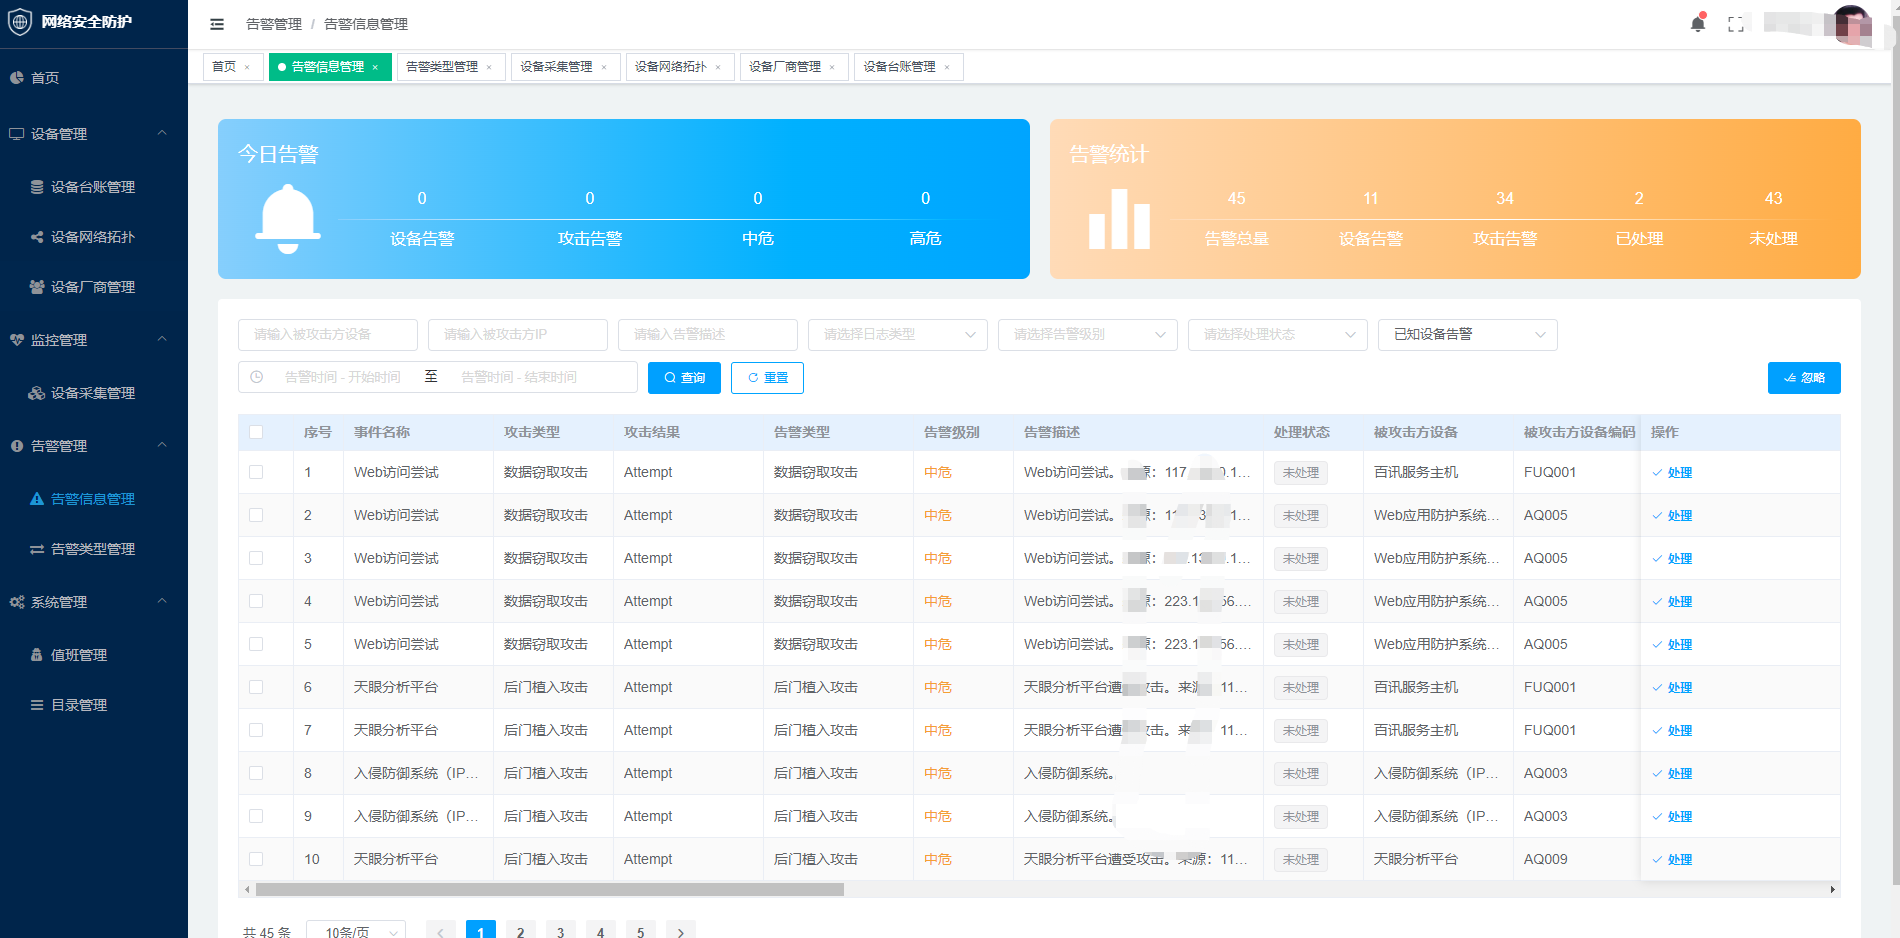Image resolution: width=1900 pixels, height=938 pixels.
Task: Toggle the select-all header checkbox
Action: tap(256, 432)
